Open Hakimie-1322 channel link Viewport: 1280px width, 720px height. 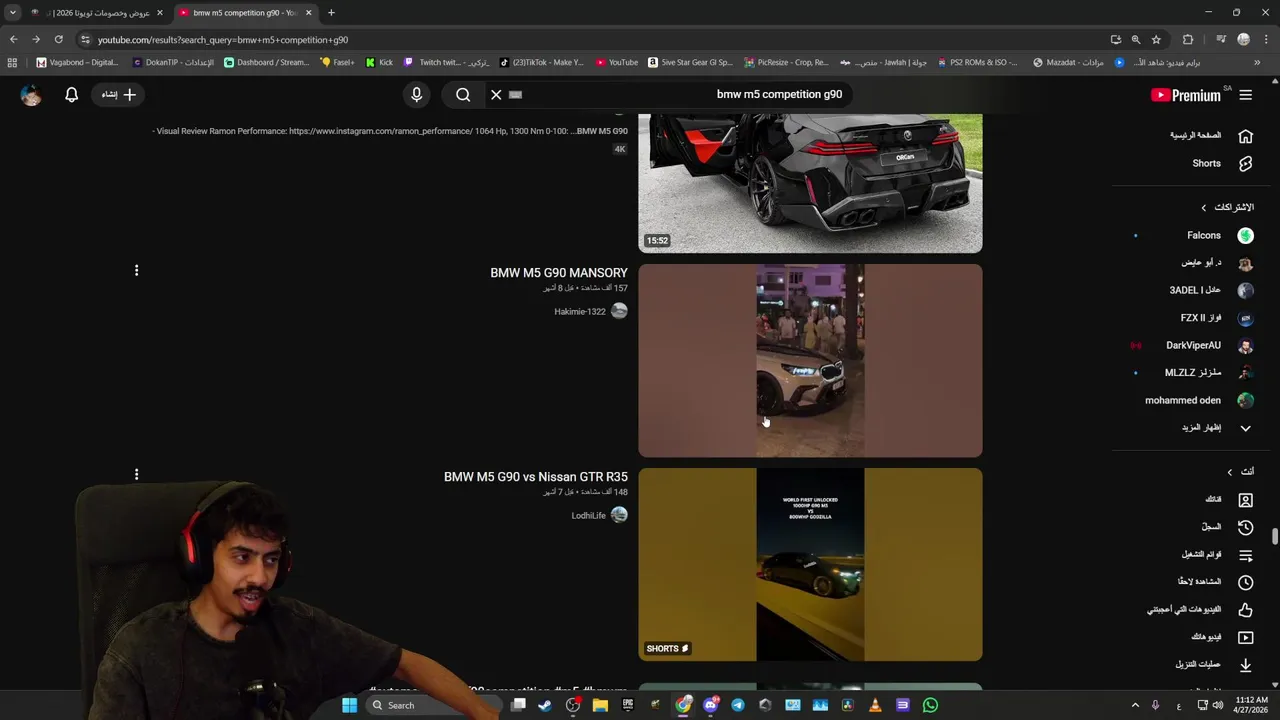tap(580, 311)
